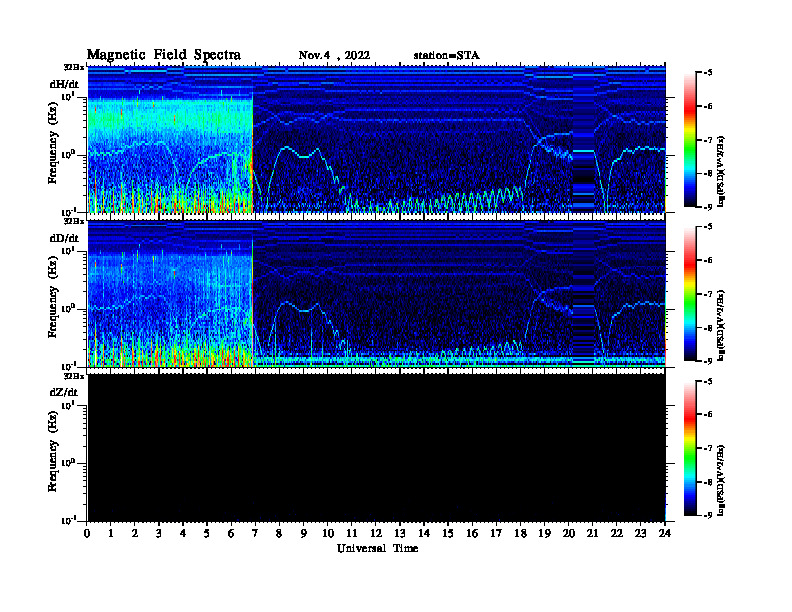Click hour 11 on the time axis
Image resolution: width=792 pixels, height=612 pixels.
click(x=352, y=533)
